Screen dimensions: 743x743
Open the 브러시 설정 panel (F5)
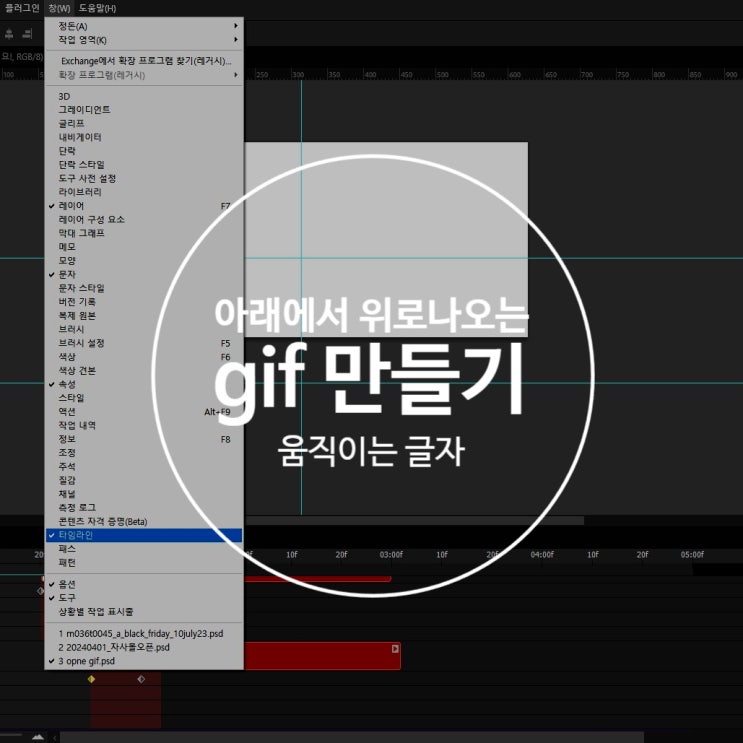(x=144, y=343)
